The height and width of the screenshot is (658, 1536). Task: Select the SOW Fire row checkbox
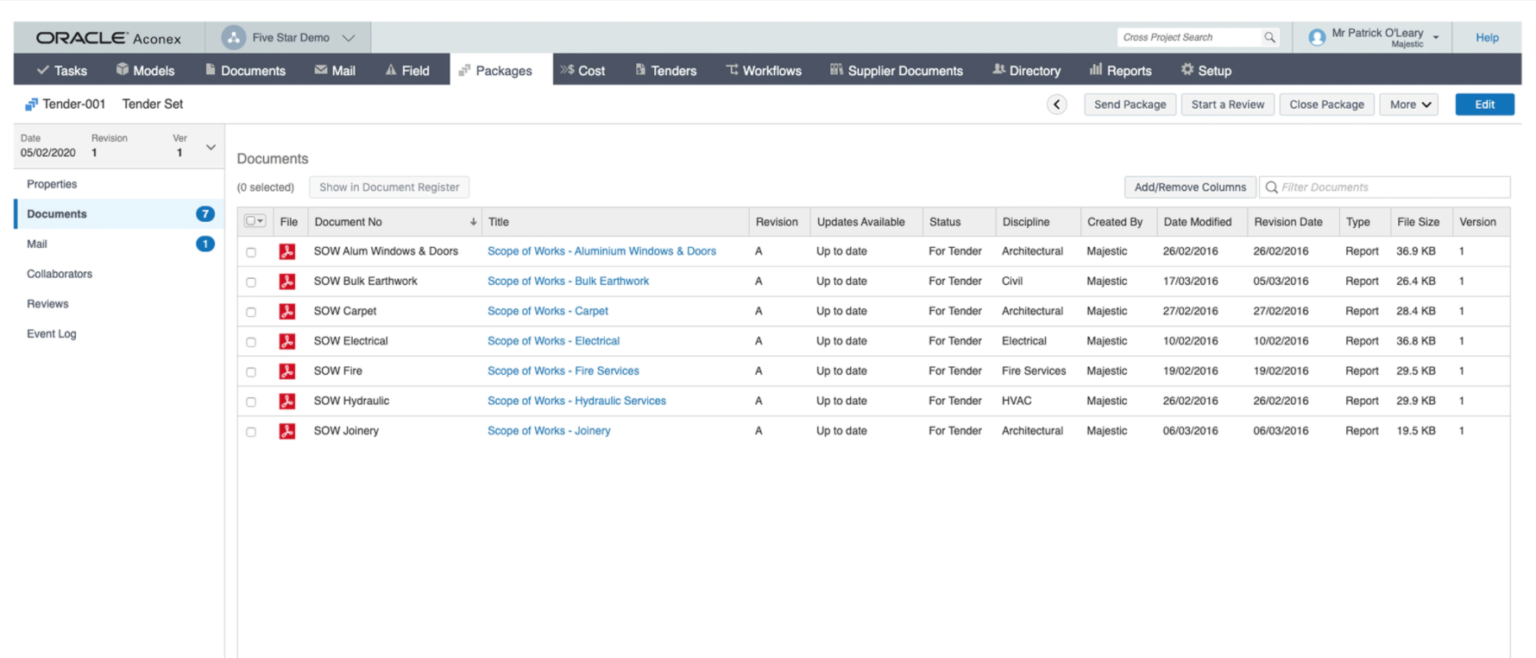click(x=251, y=372)
